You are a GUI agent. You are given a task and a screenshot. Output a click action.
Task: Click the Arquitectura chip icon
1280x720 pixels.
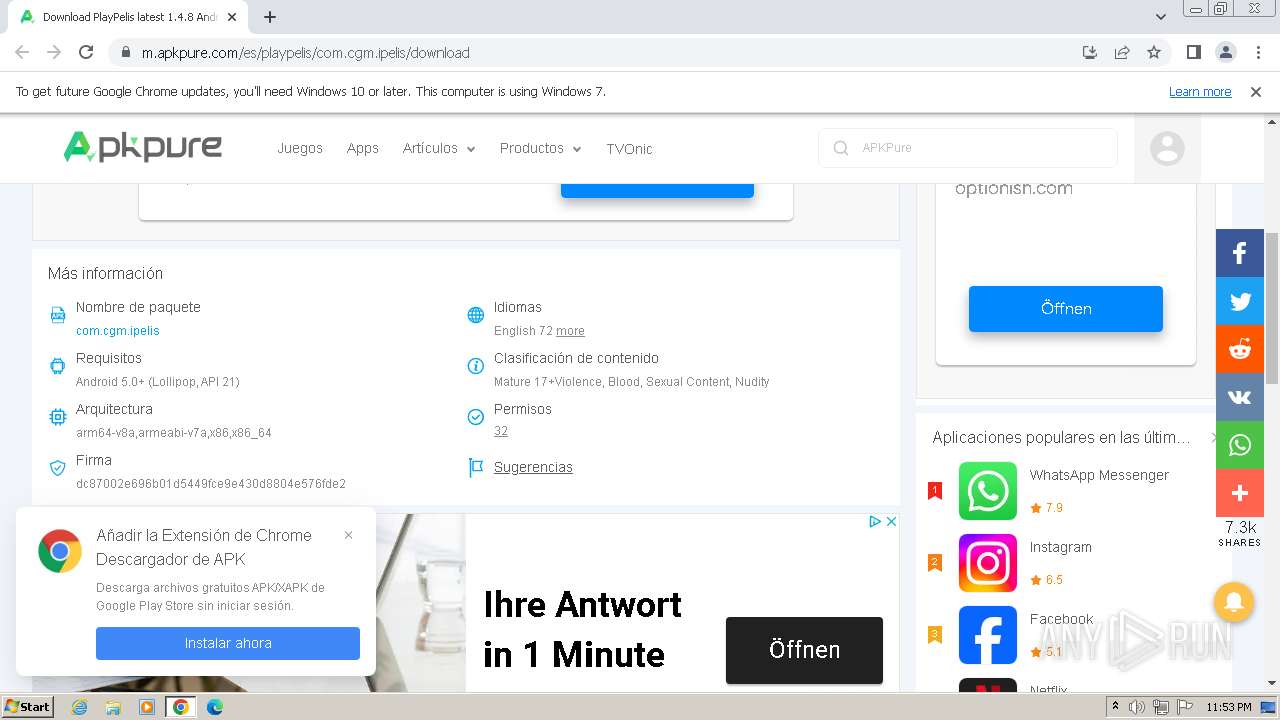tap(58, 417)
